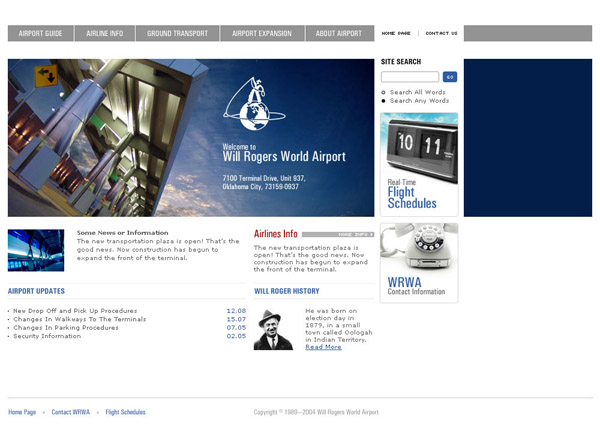This screenshot has width=600, height=424.
Task: Open the Airport Guide menu
Action: tap(40, 34)
